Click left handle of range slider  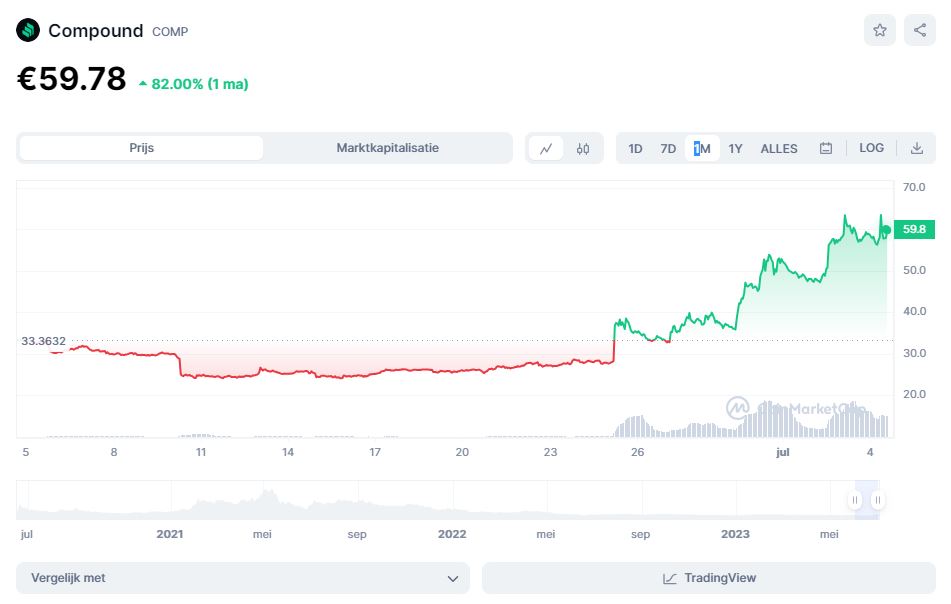855,500
